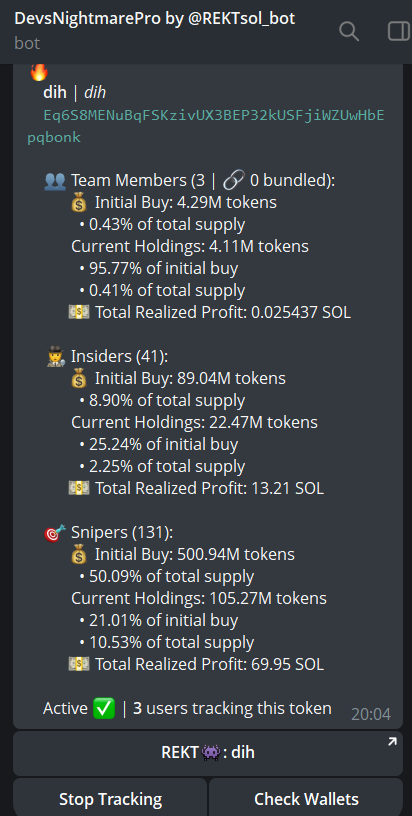Click the cash emoji by Insiders Realized Profit
412x816 pixels.
[79, 488]
